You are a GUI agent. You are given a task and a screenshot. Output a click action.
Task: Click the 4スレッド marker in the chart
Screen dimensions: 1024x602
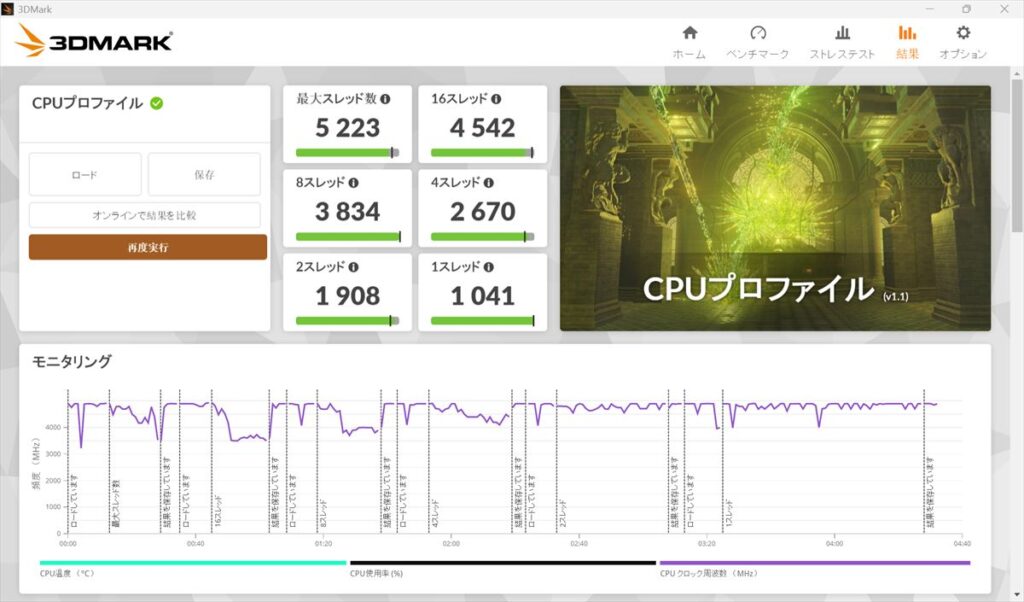click(x=434, y=513)
